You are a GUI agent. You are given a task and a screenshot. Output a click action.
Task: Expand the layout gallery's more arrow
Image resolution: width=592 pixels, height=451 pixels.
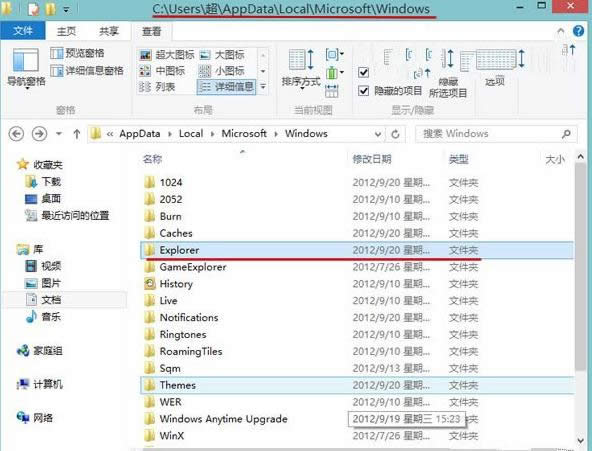[263, 87]
